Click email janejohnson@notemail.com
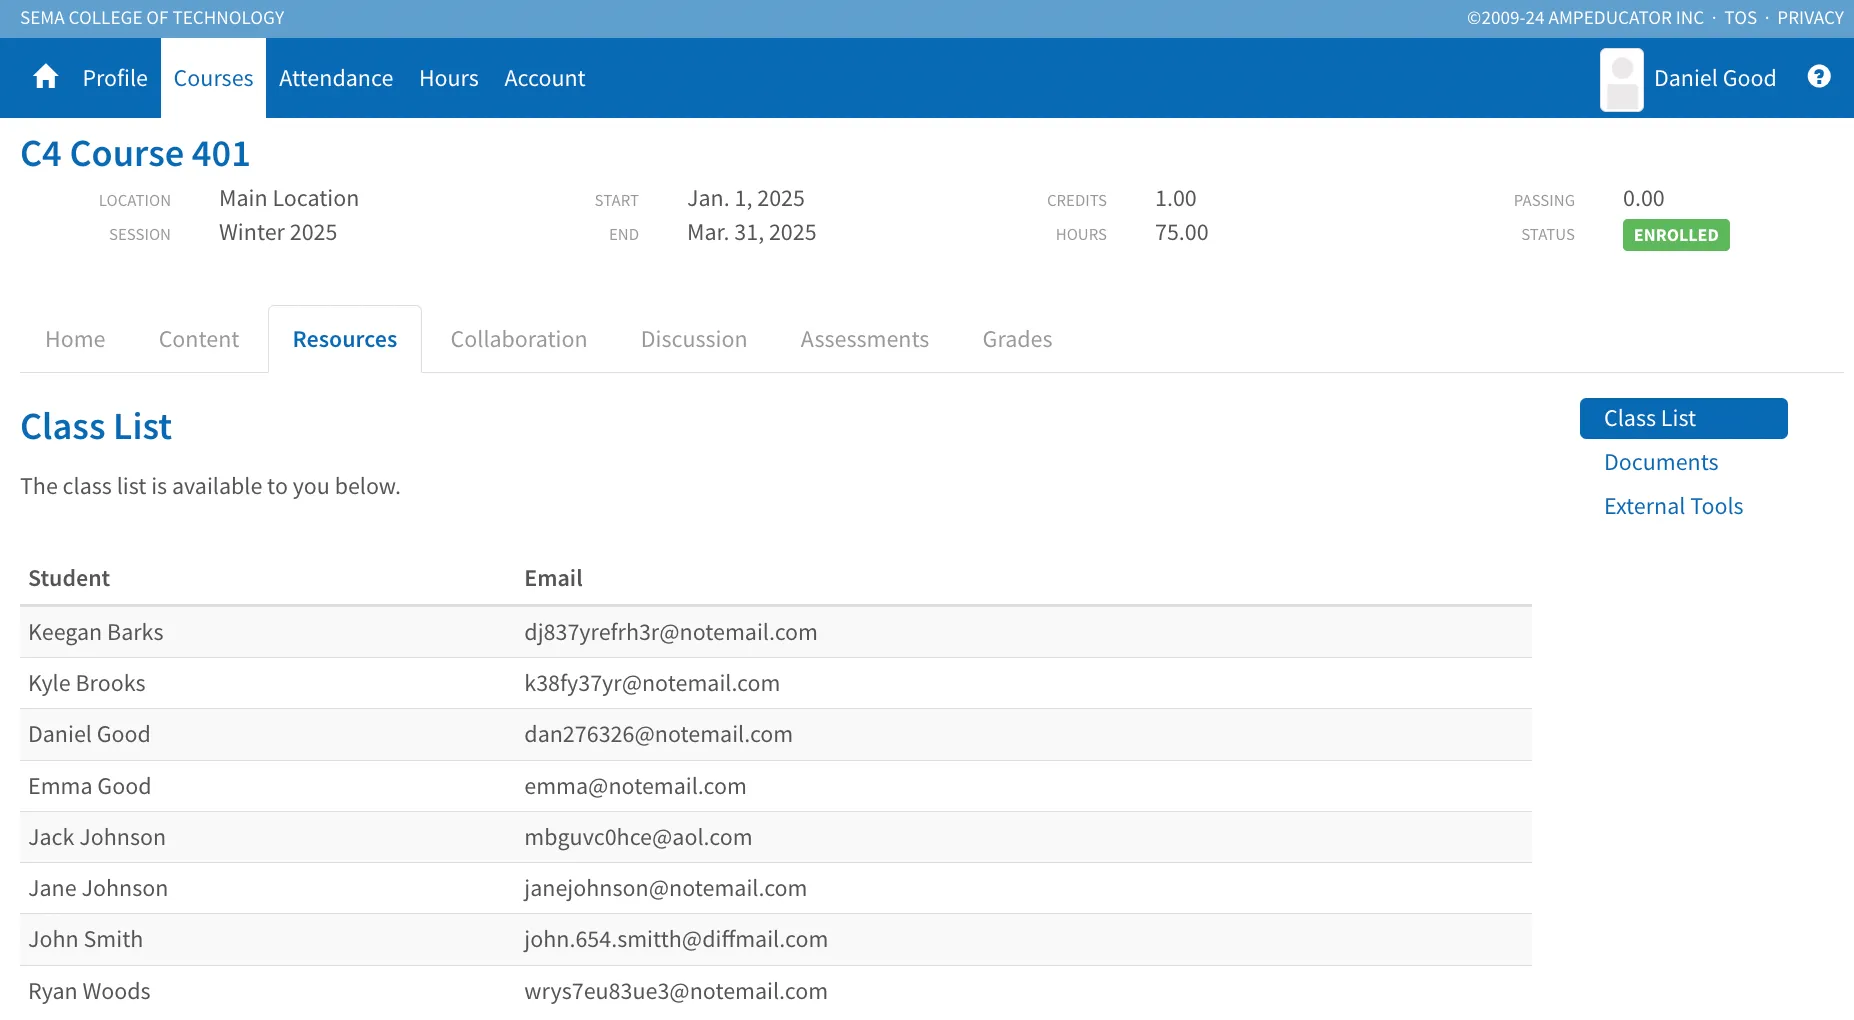 point(665,888)
